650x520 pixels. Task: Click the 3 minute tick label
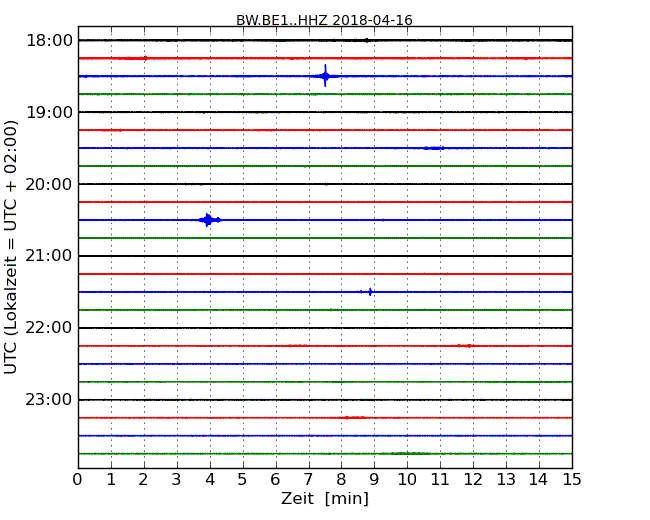(x=177, y=480)
